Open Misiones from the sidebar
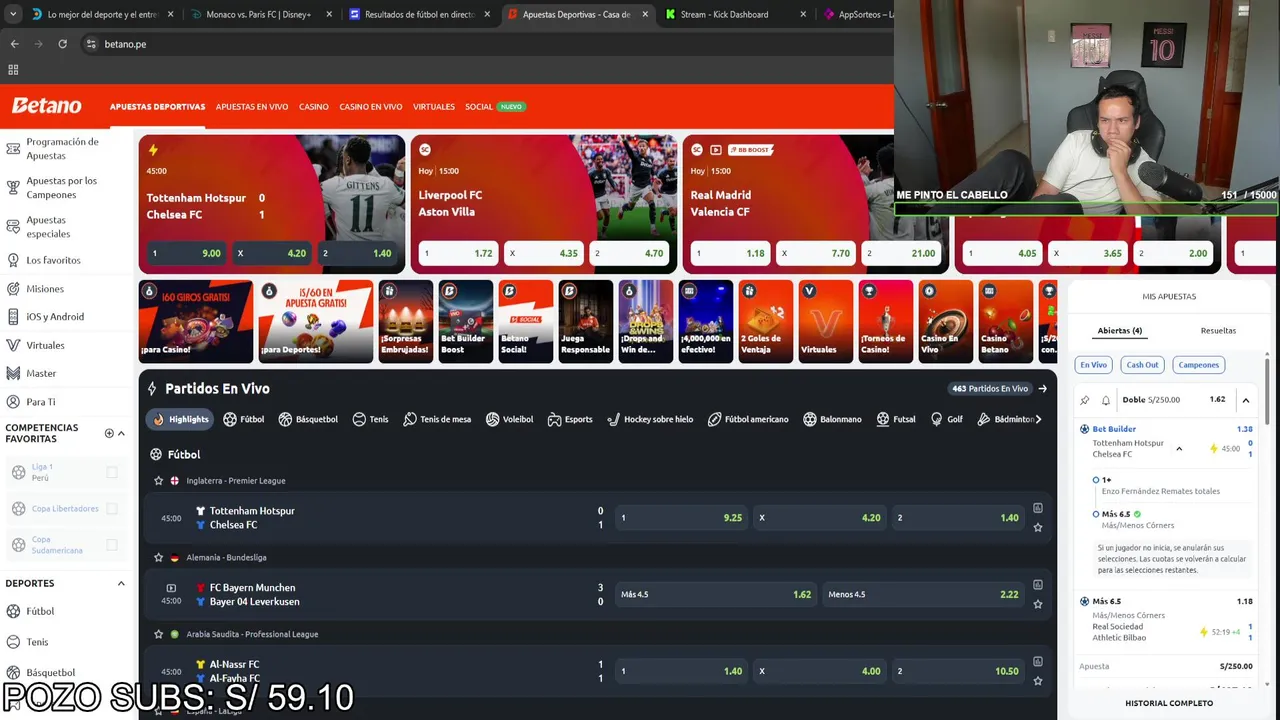Image resolution: width=1280 pixels, height=720 pixels. pyautogui.click(x=45, y=289)
